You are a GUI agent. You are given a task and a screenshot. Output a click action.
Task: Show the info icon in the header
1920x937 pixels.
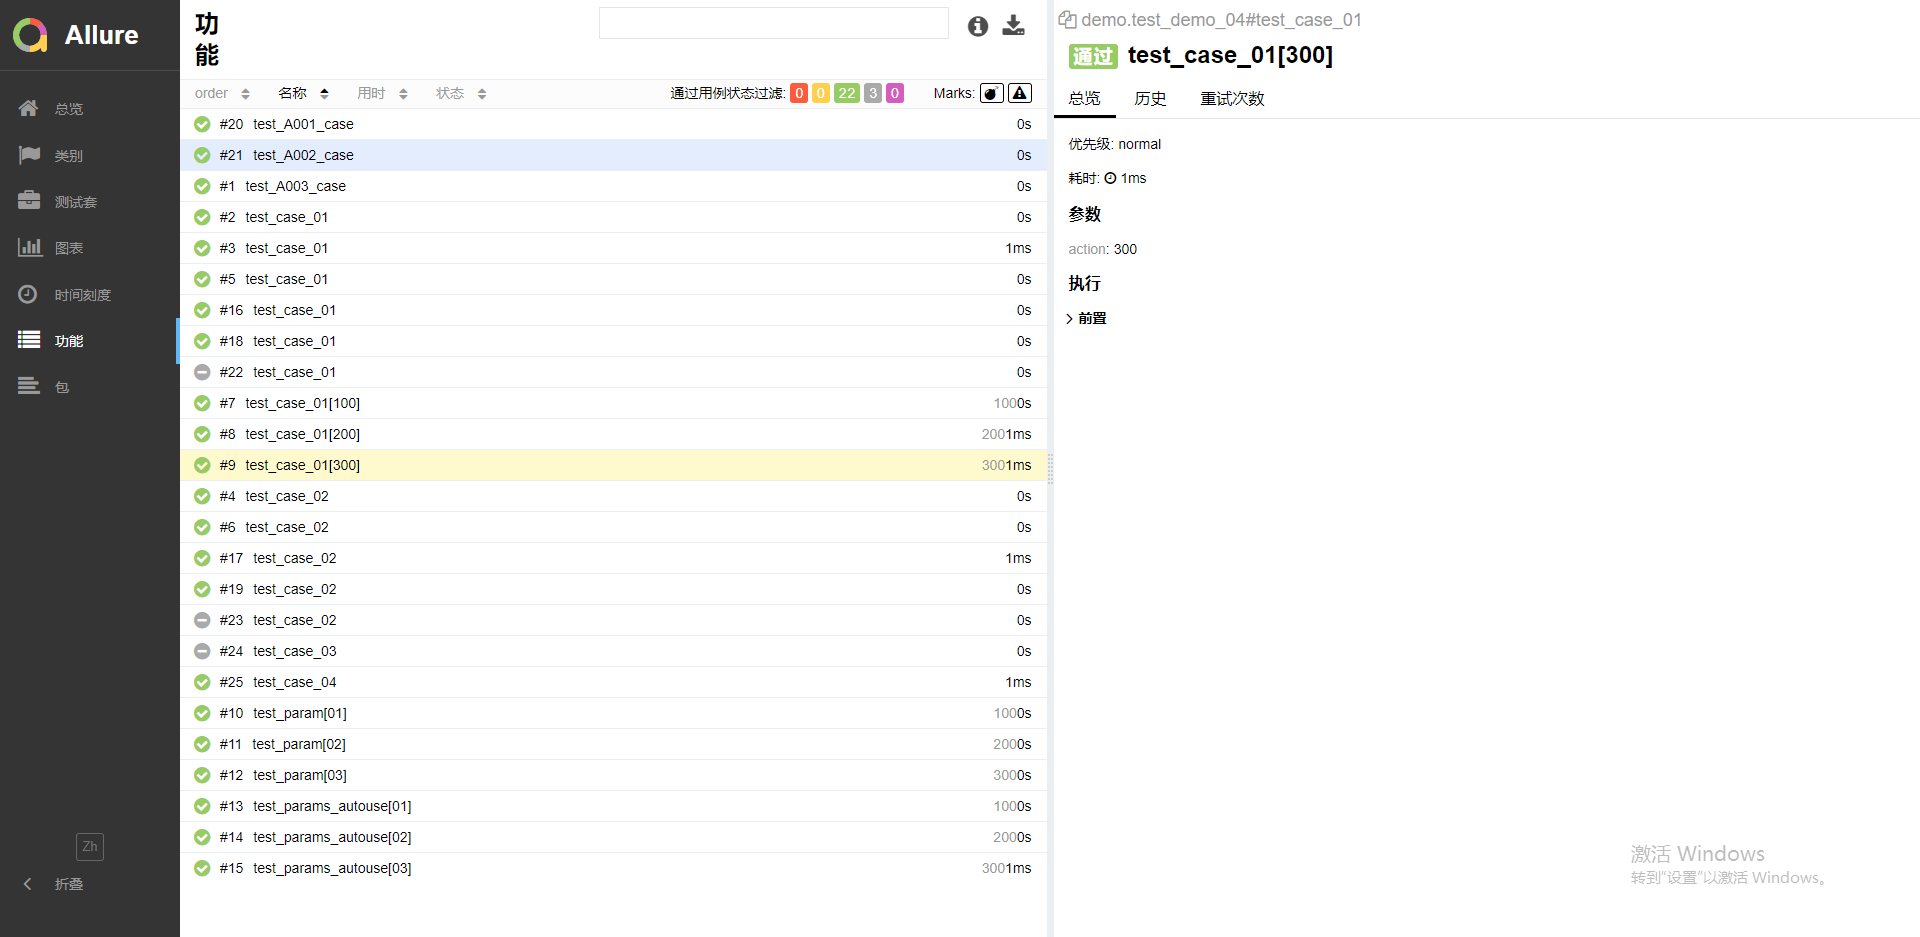[978, 27]
